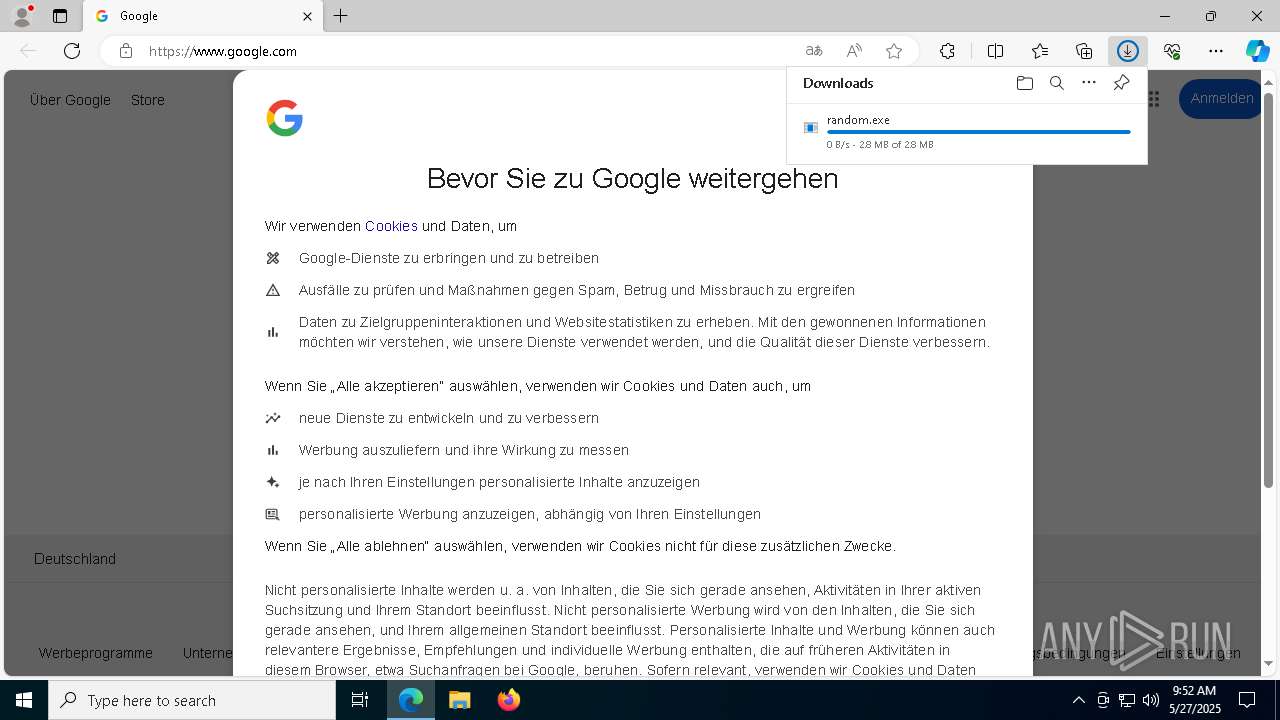Screen dimensions: 1280x720
Task: Open the notification center icon
Action: [x=1247, y=700]
